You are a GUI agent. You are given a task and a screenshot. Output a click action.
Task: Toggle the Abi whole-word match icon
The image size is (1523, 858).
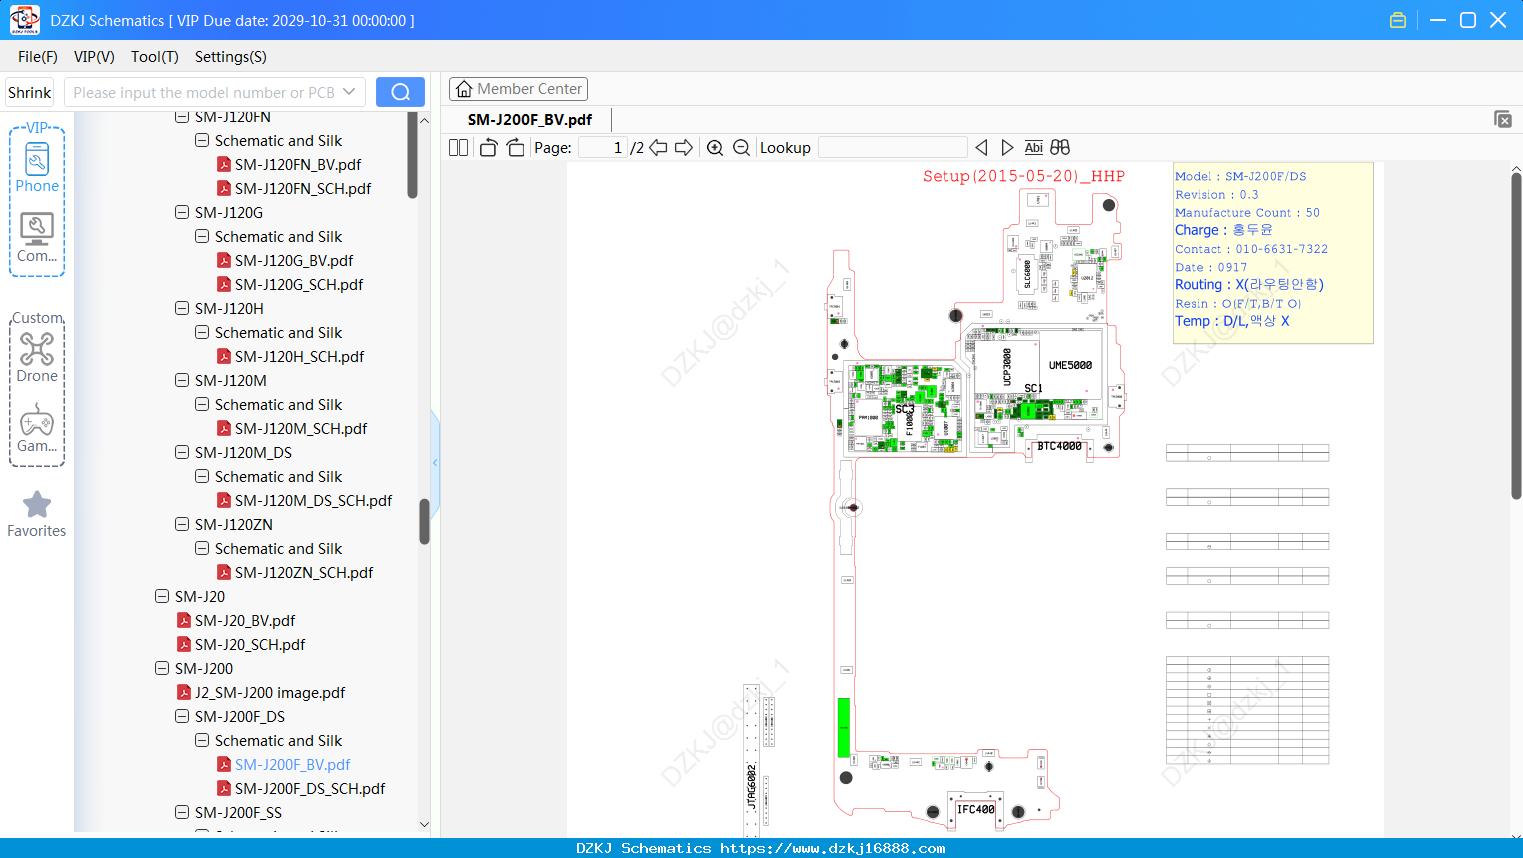tap(1033, 148)
